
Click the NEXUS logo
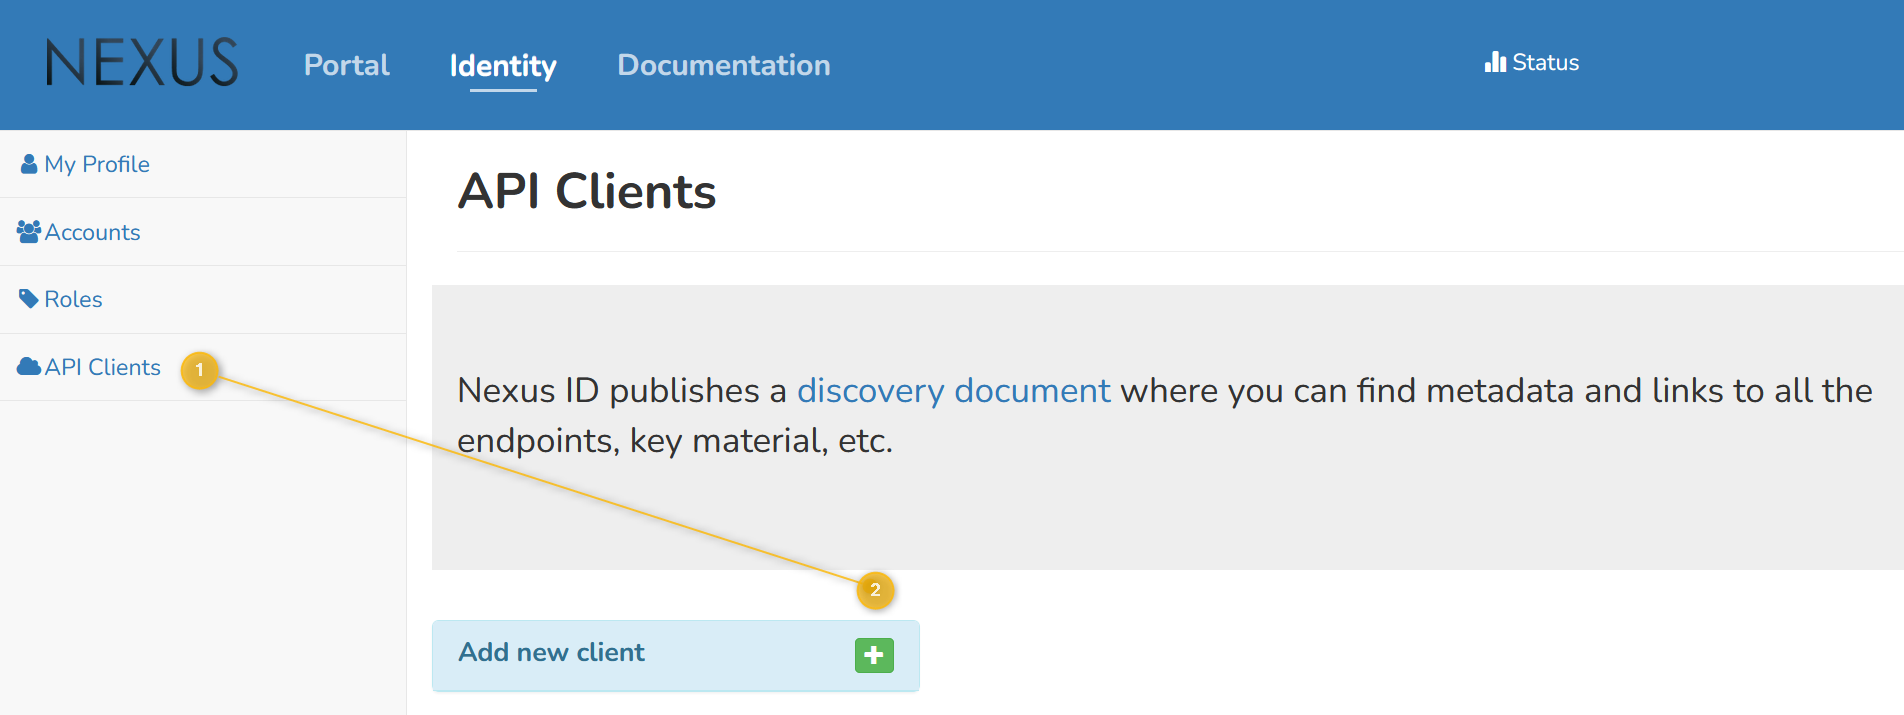click(142, 63)
